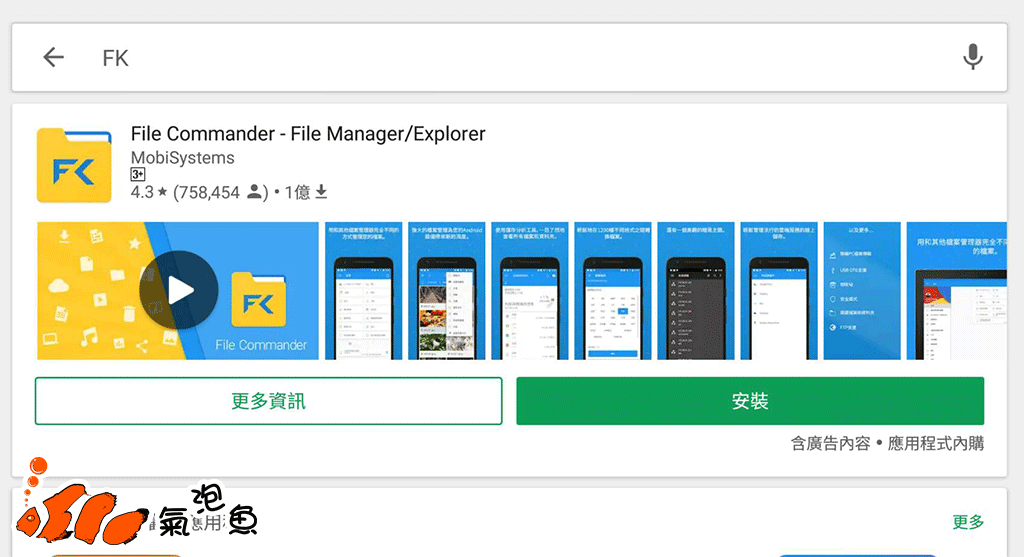Open the dark theme screenshot thumbnail
1024x557 pixels.
pyautogui.click(x=696, y=291)
